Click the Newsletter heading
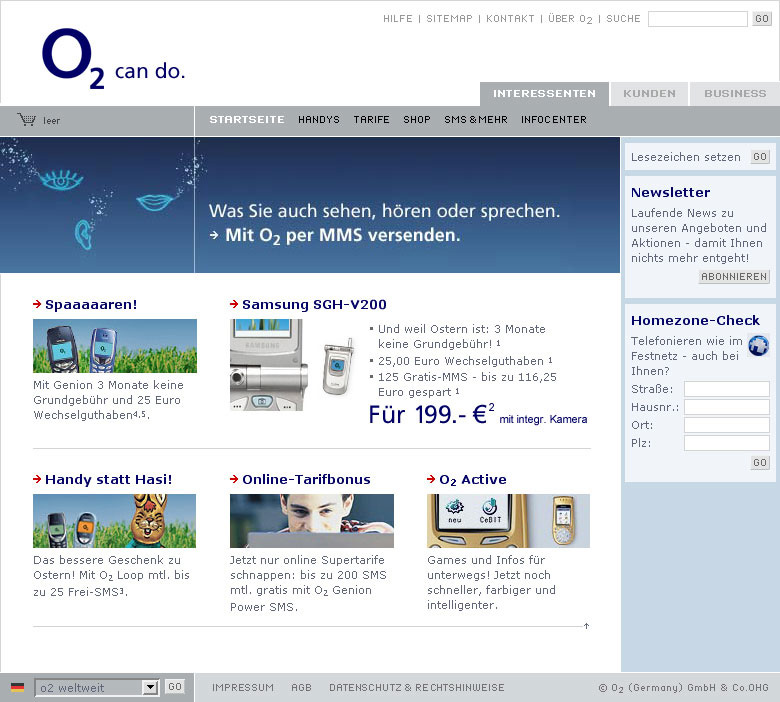This screenshot has width=780, height=702. point(670,192)
